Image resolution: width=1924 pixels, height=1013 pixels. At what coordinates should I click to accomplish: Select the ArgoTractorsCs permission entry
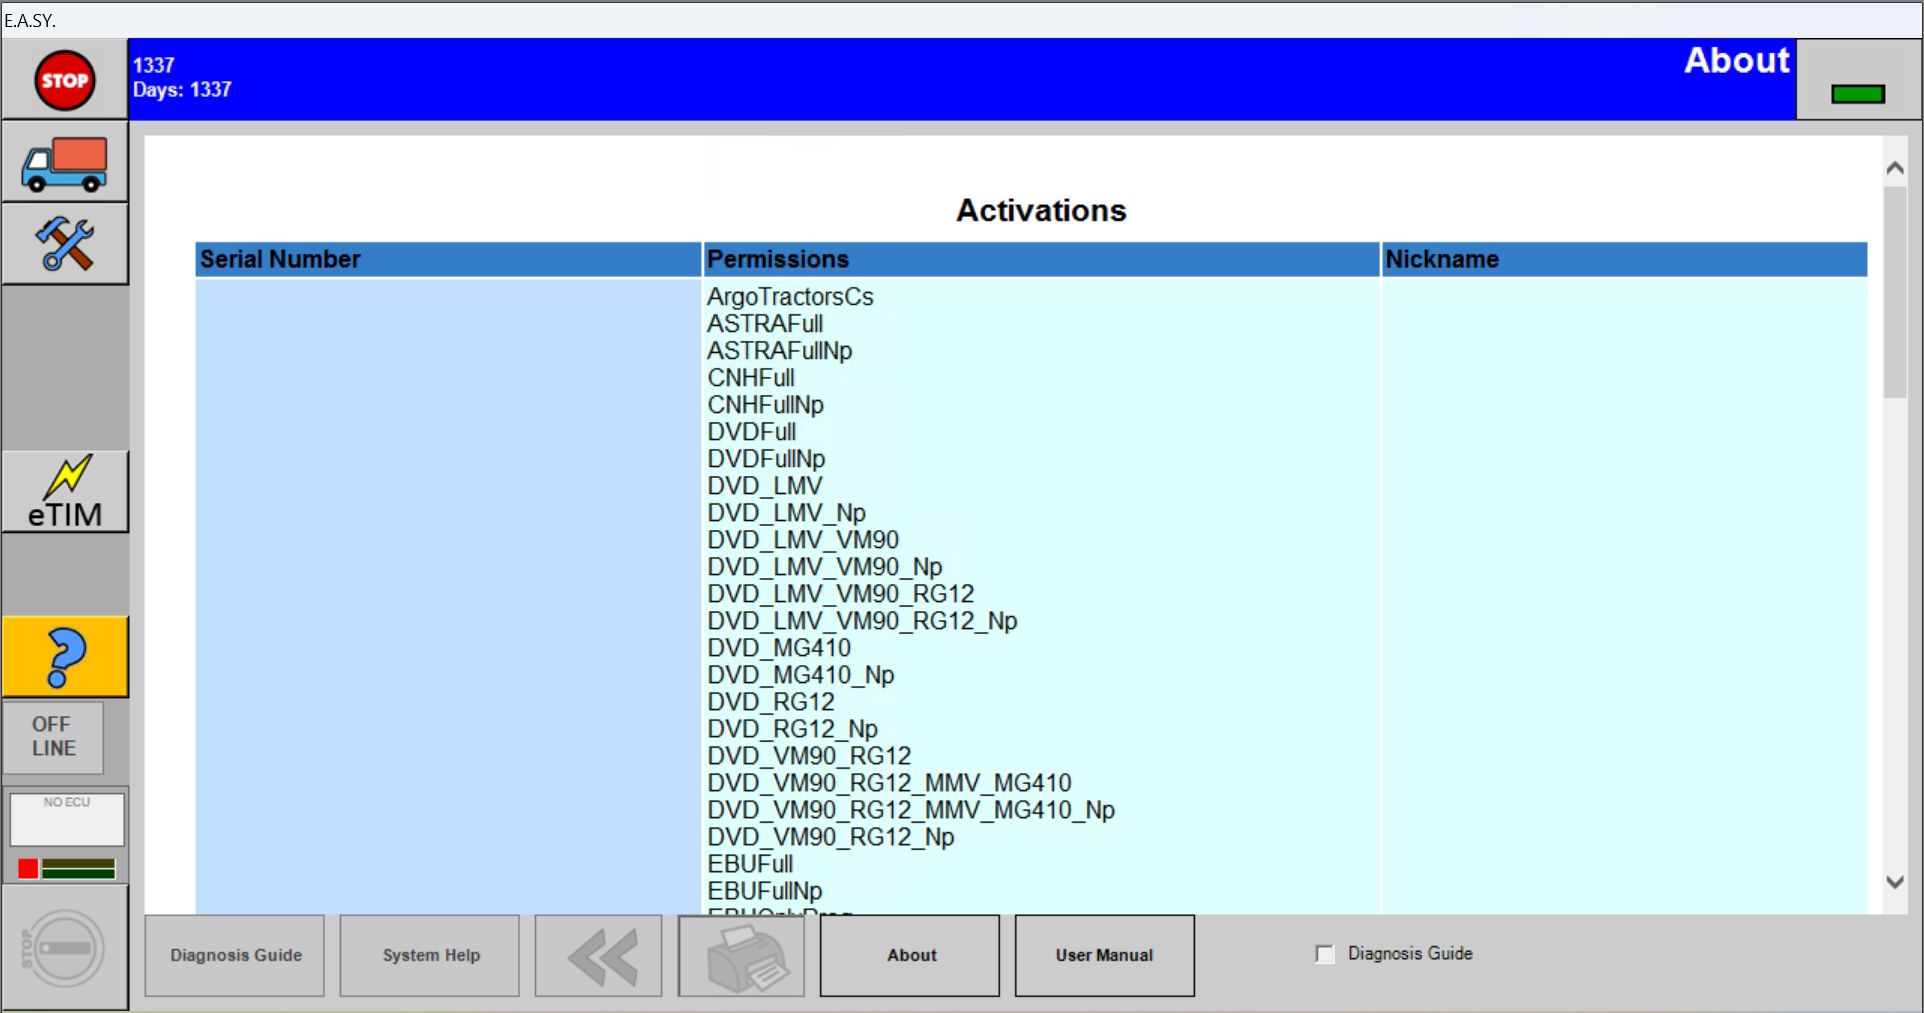(x=790, y=296)
